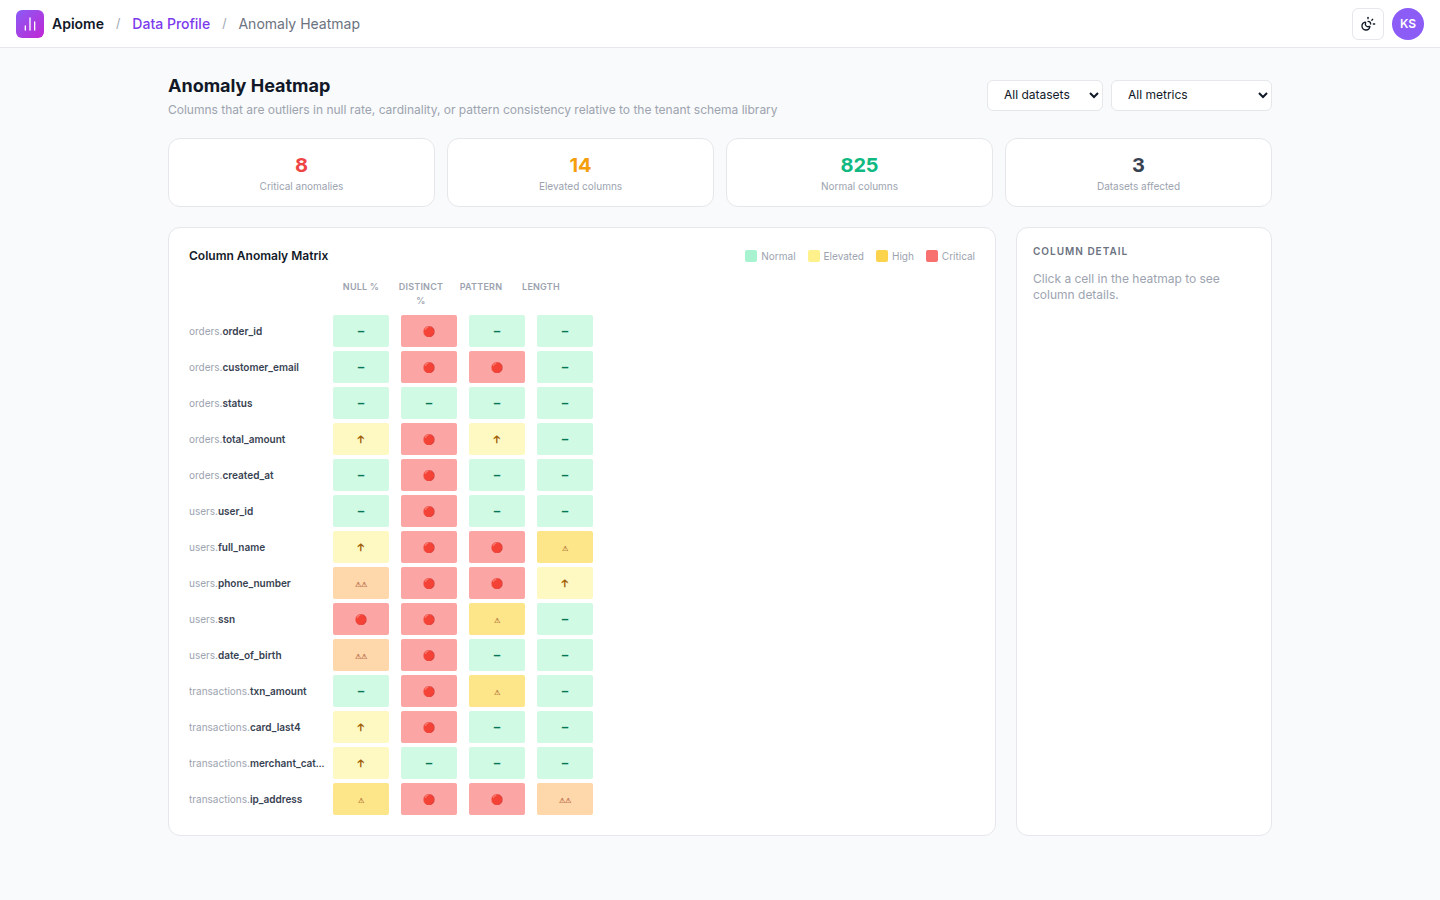Click the critical Null % cell for users.ssn
Image resolution: width=1440 pixels, height=900 pixels.
(x=361, y=619)
